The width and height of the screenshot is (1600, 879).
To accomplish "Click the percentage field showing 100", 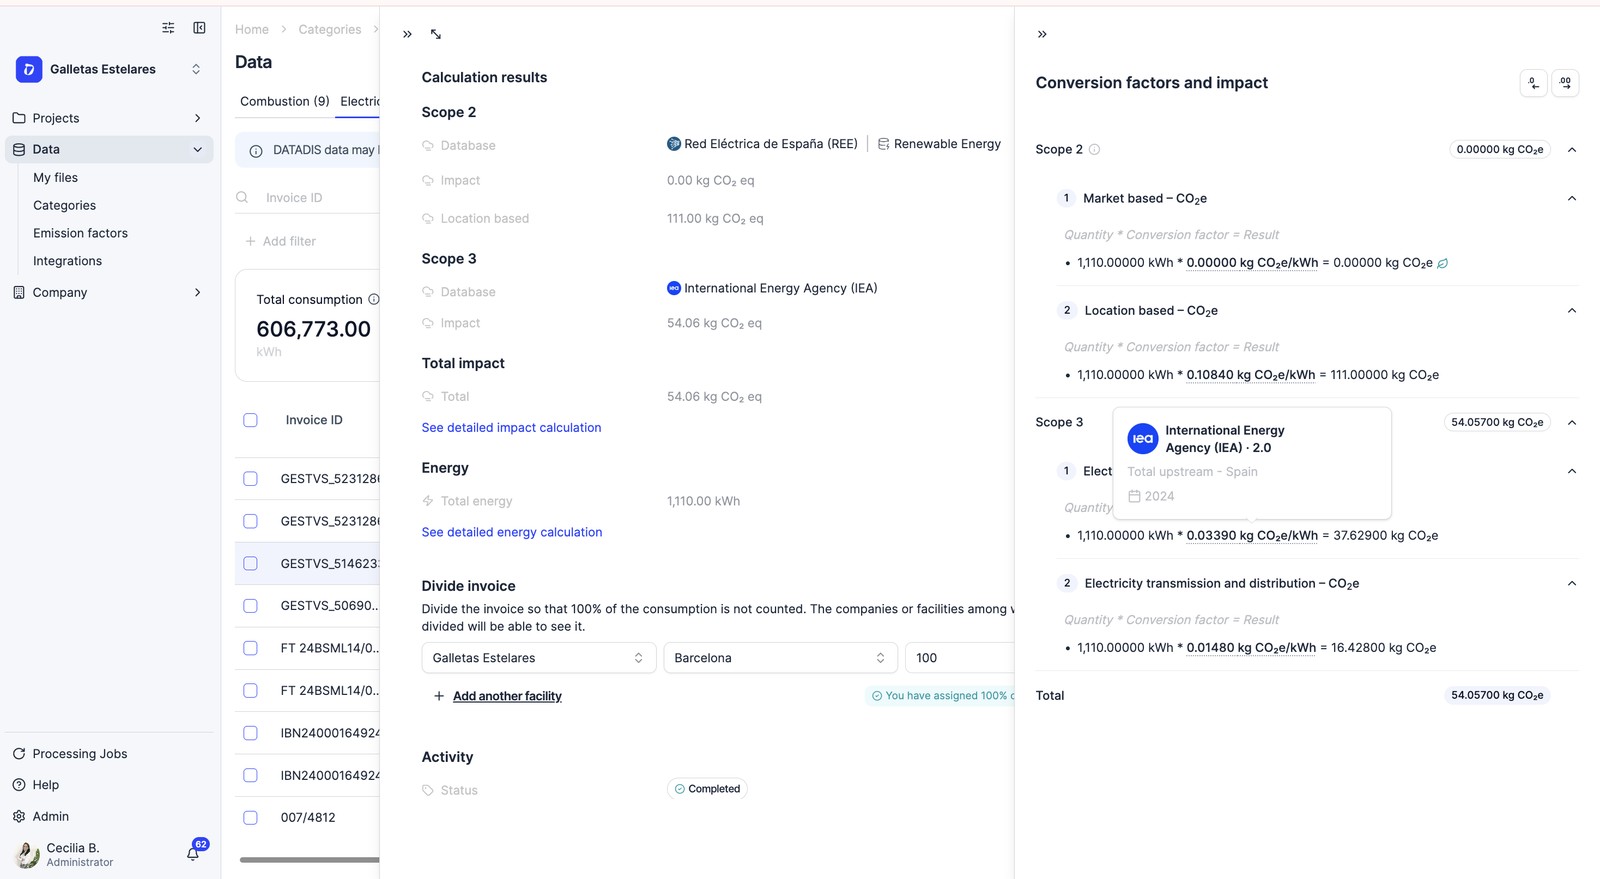I will pyautogui.click(x=960, y=658).
